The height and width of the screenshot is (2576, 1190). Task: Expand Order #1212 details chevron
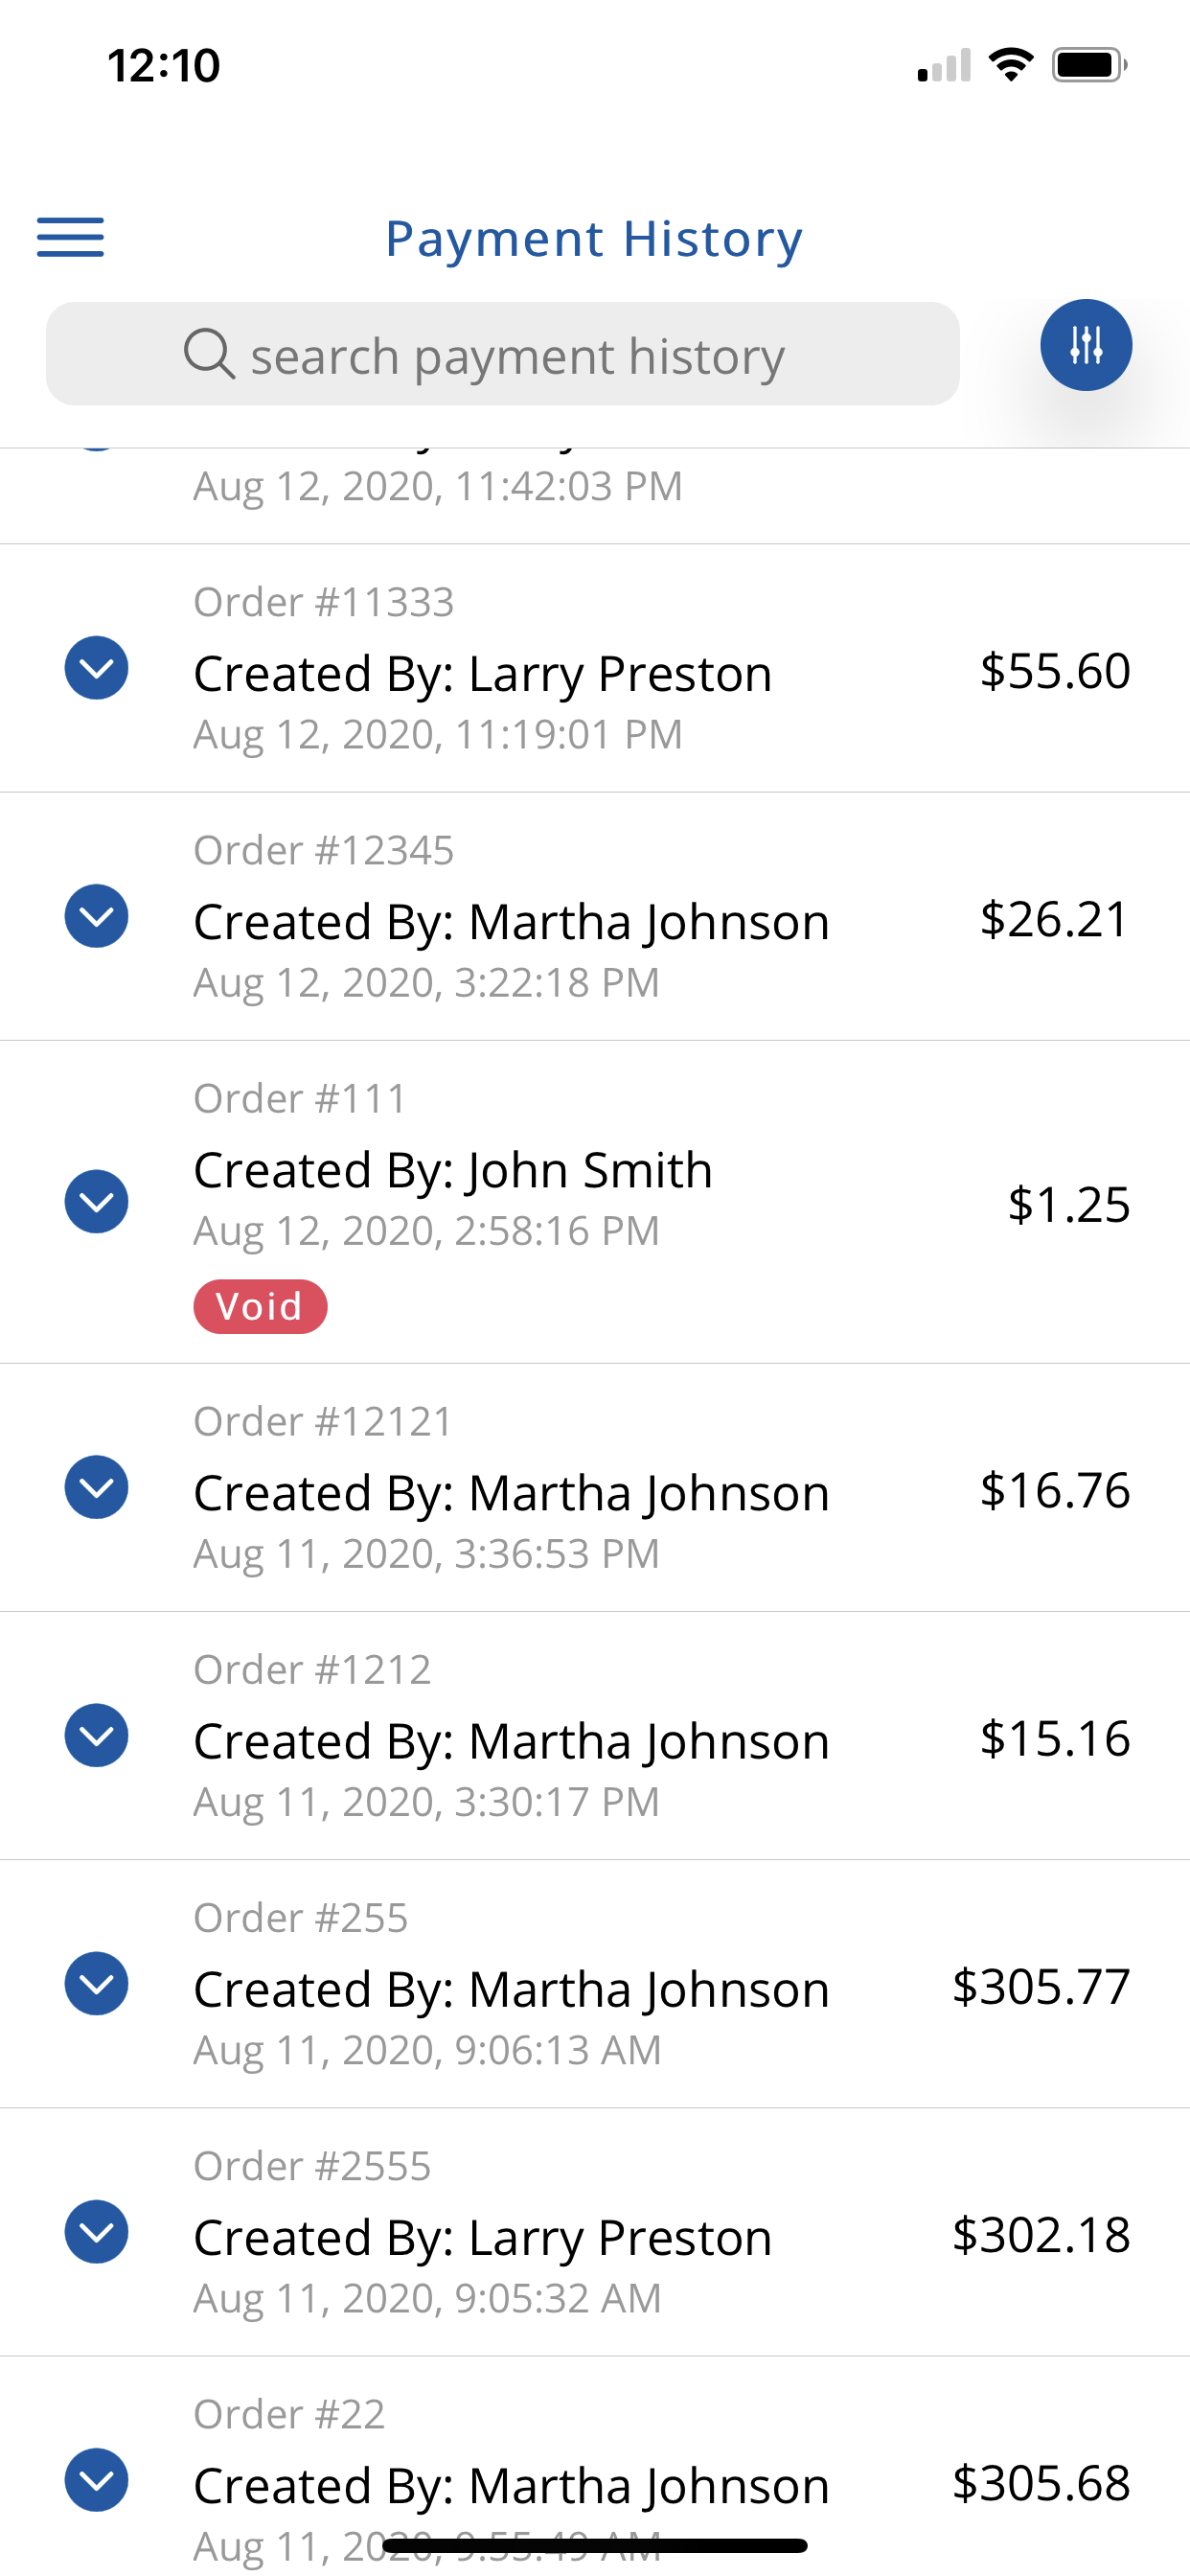click(x=96, y=1735)
